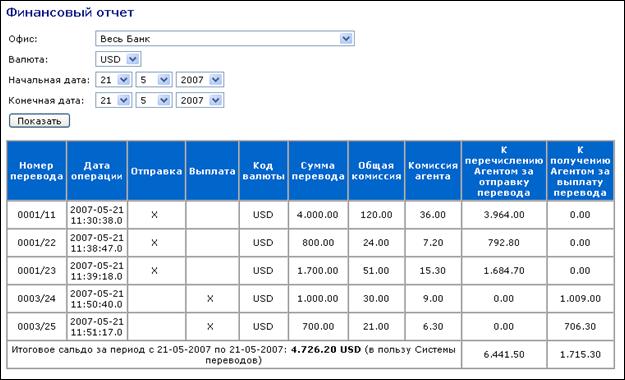The width and height of the screenshot is (625, 380).
Task: Click the Номер перевода column header
Action: click(x=37, y=171)
